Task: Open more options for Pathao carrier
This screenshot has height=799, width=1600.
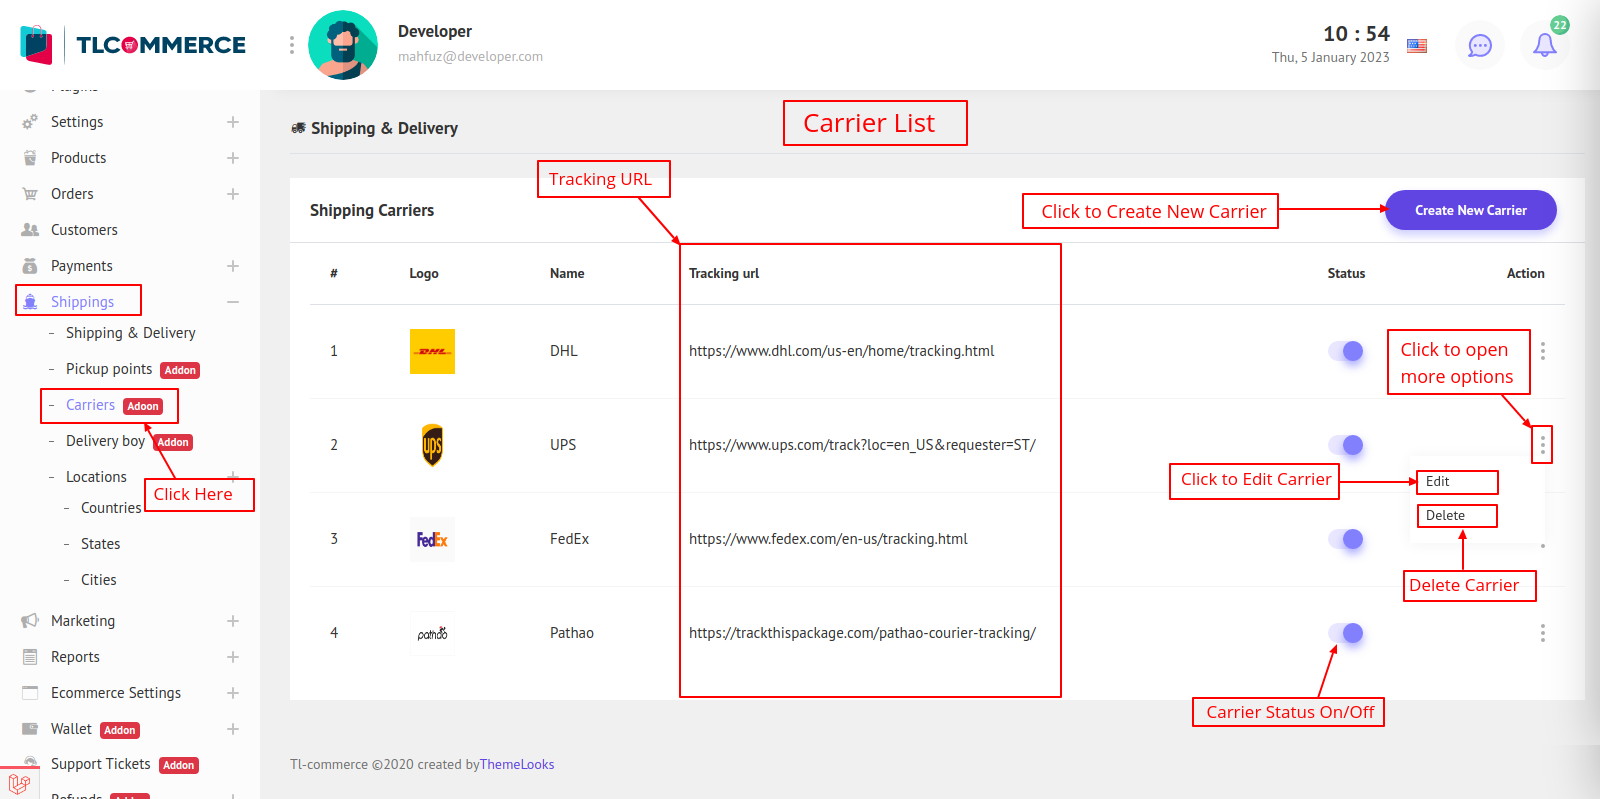Action: tap(1543, 633)
